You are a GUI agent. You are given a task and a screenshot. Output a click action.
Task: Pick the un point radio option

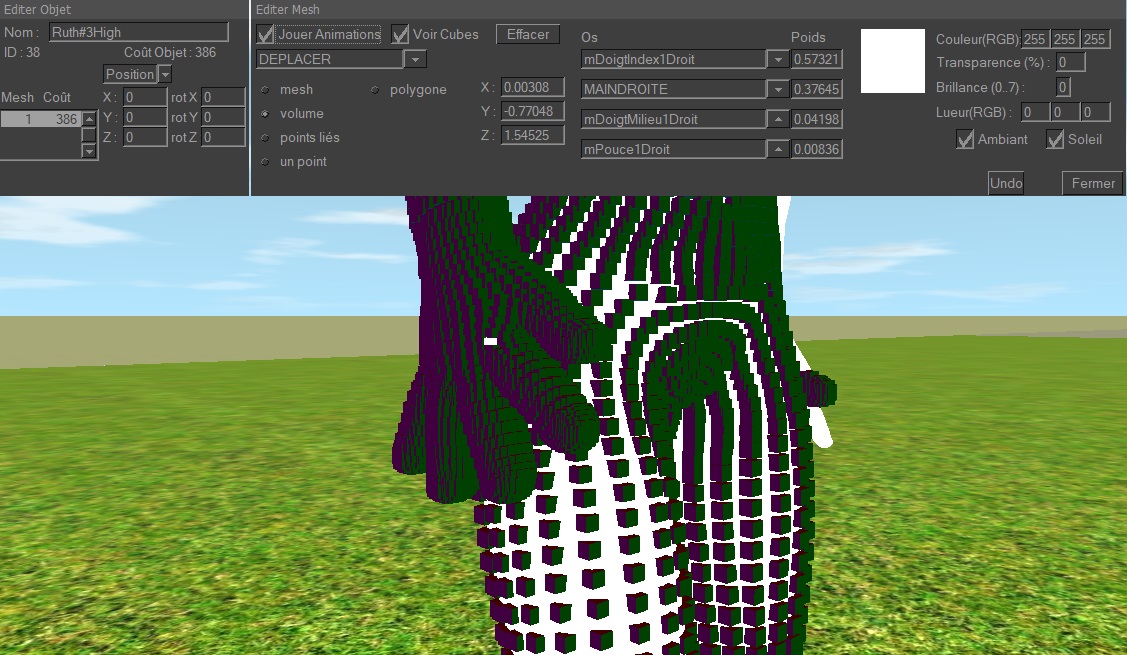pyautogui.click(x=265, y=162)
